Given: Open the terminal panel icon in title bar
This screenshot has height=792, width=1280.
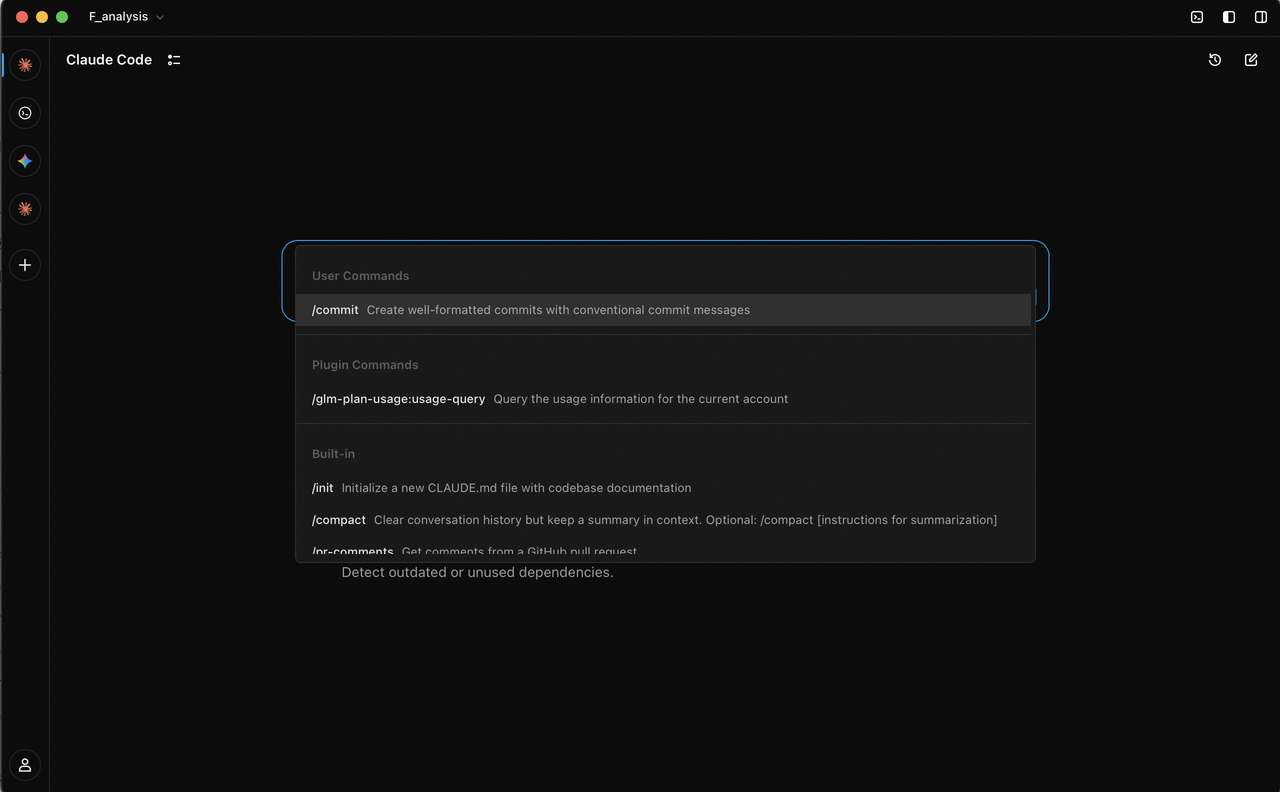Looking at the screenshot, I should pyautogui.click(x=1197, y=17).
